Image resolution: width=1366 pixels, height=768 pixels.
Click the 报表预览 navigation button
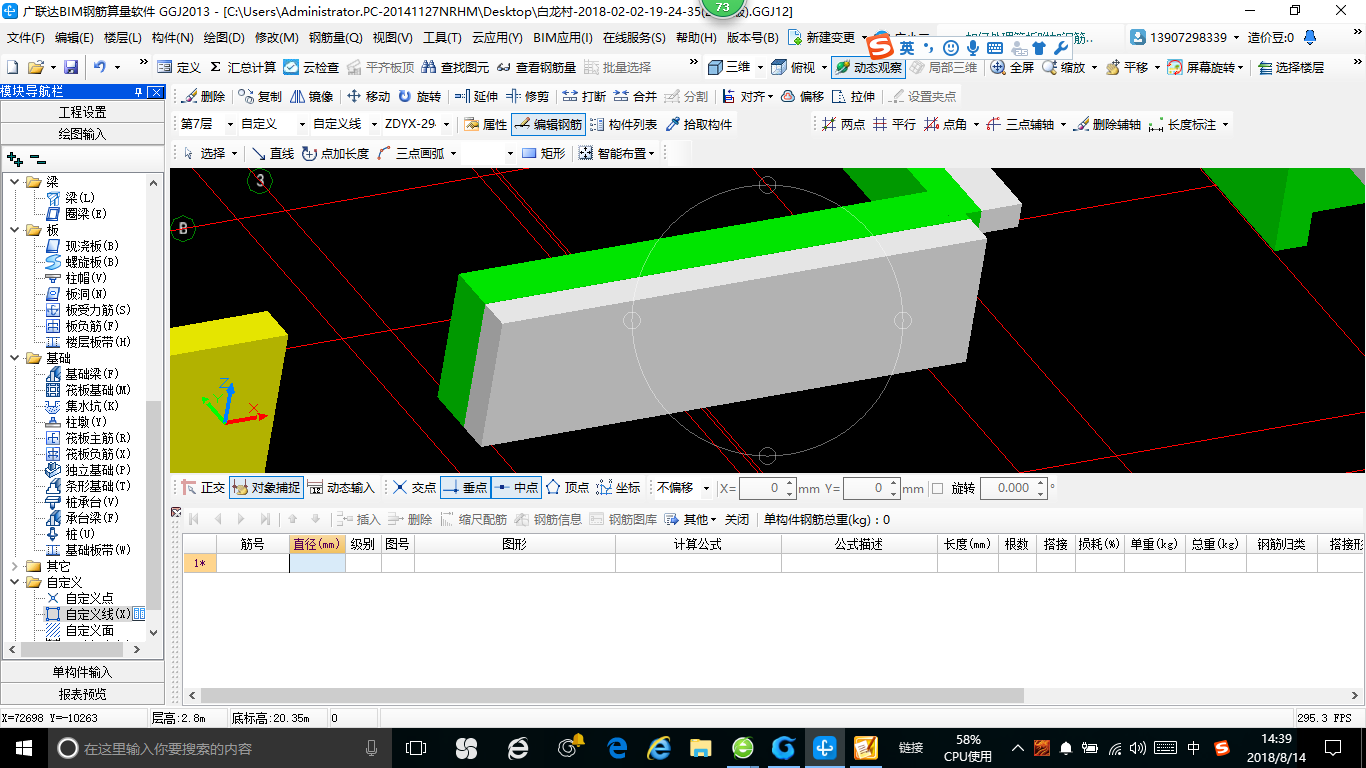tap(82, 694)
